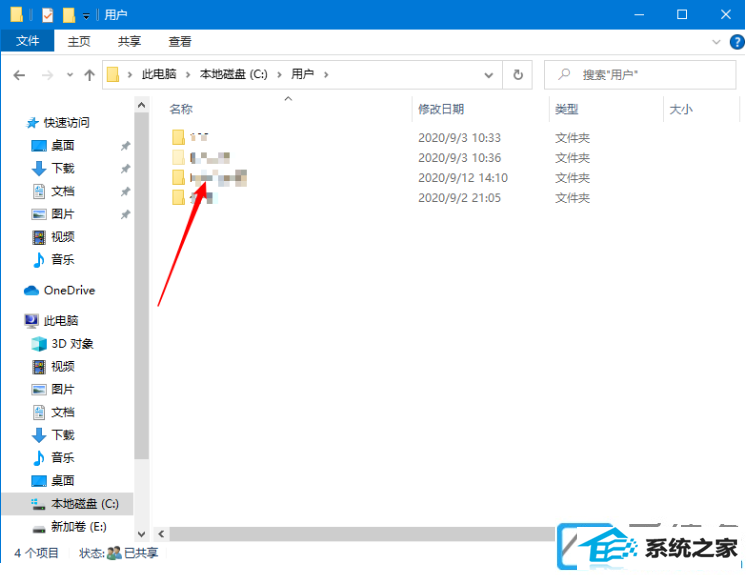The image size is (746, 575).
Task: Switch to the 主页 ribbon tab
Action: pos(79,41)
